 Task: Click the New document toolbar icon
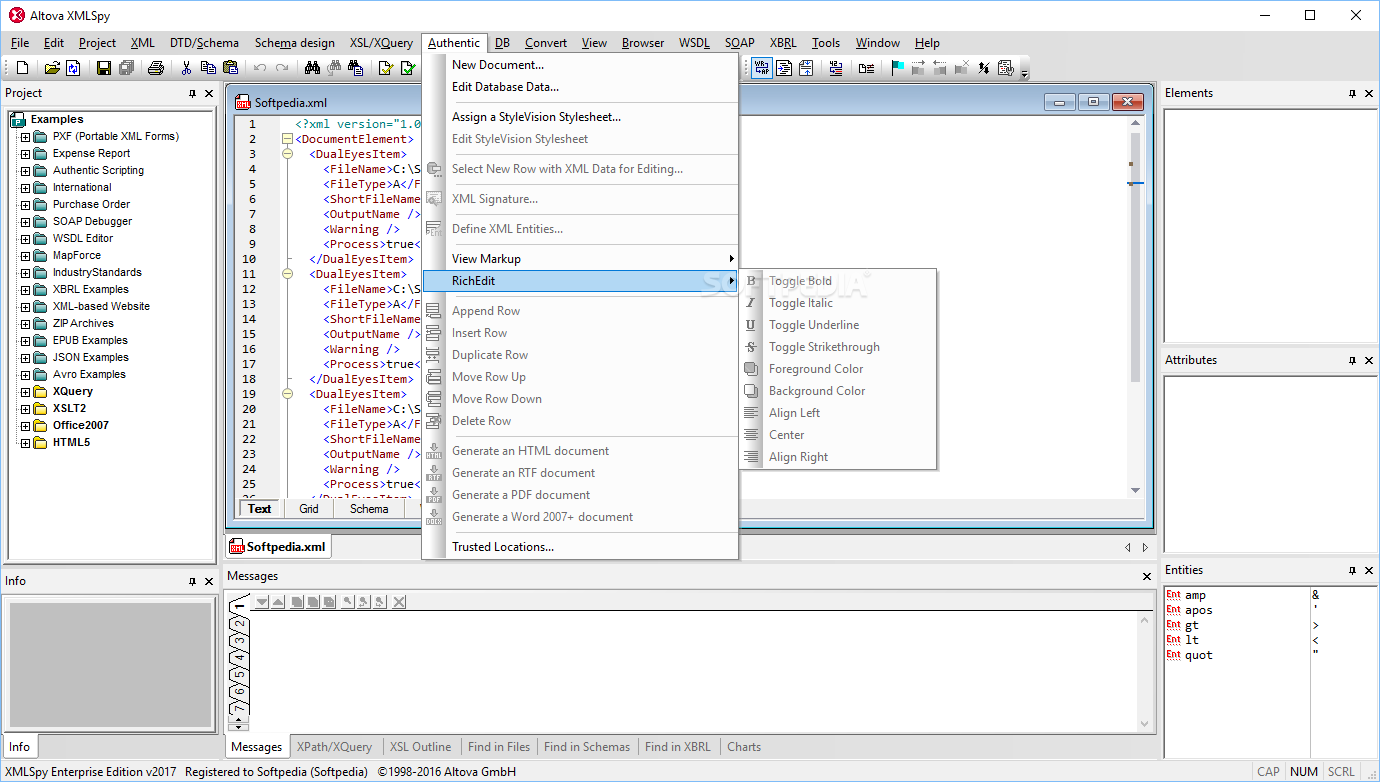22,68
